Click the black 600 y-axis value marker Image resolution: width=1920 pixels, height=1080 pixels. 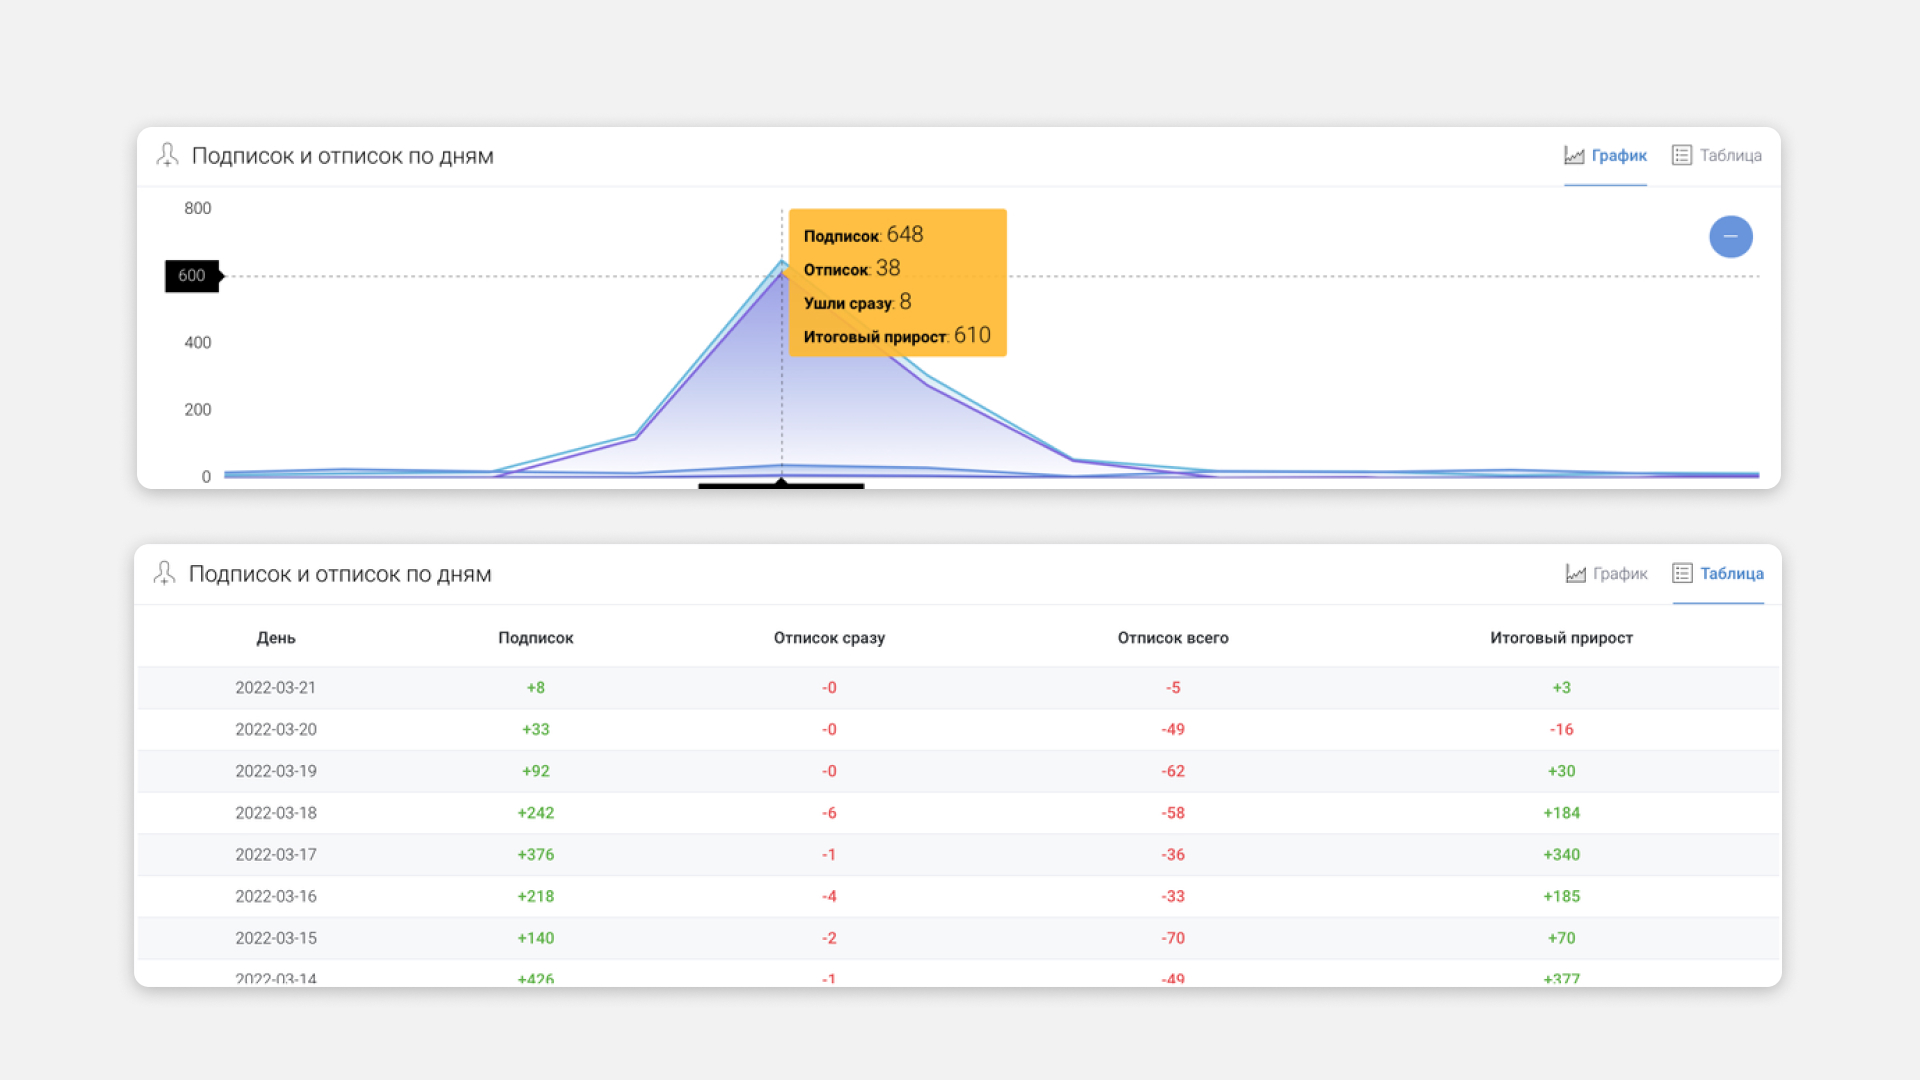(192, 276)
